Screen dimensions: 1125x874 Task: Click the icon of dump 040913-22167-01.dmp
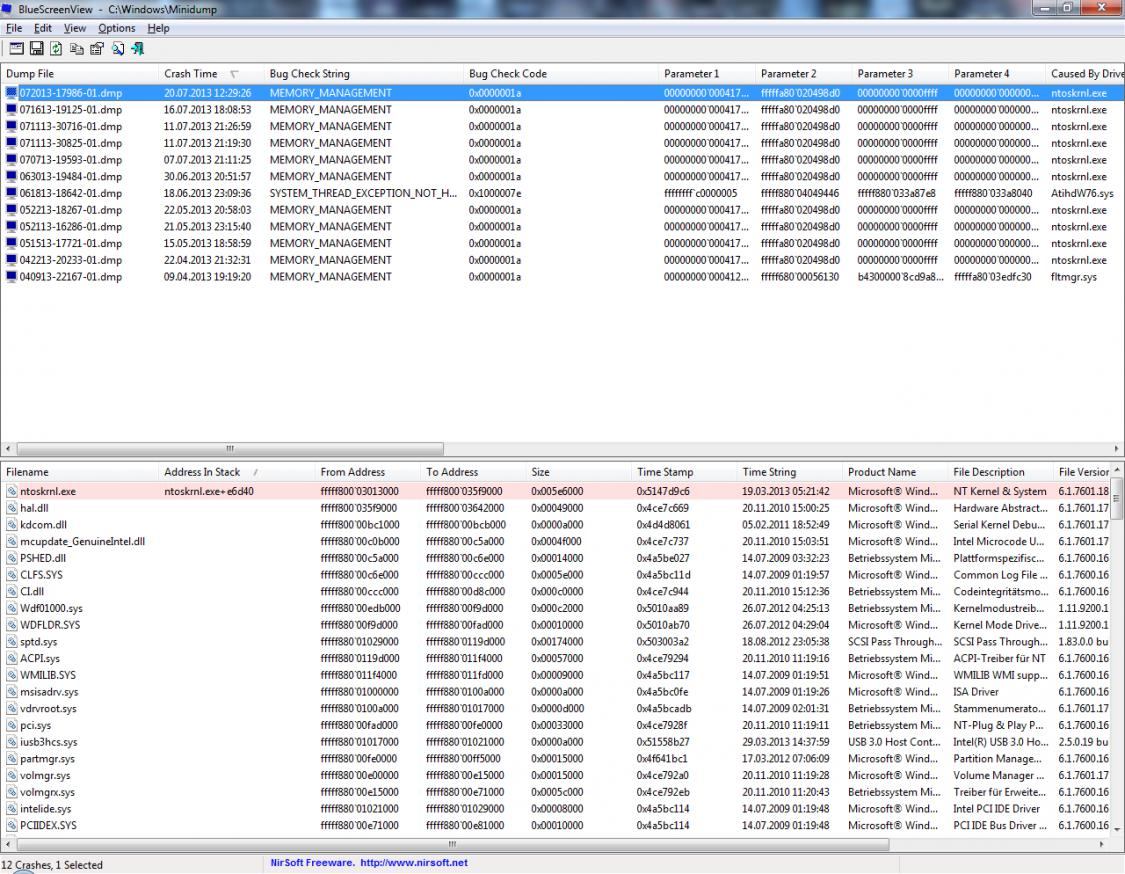11,277
